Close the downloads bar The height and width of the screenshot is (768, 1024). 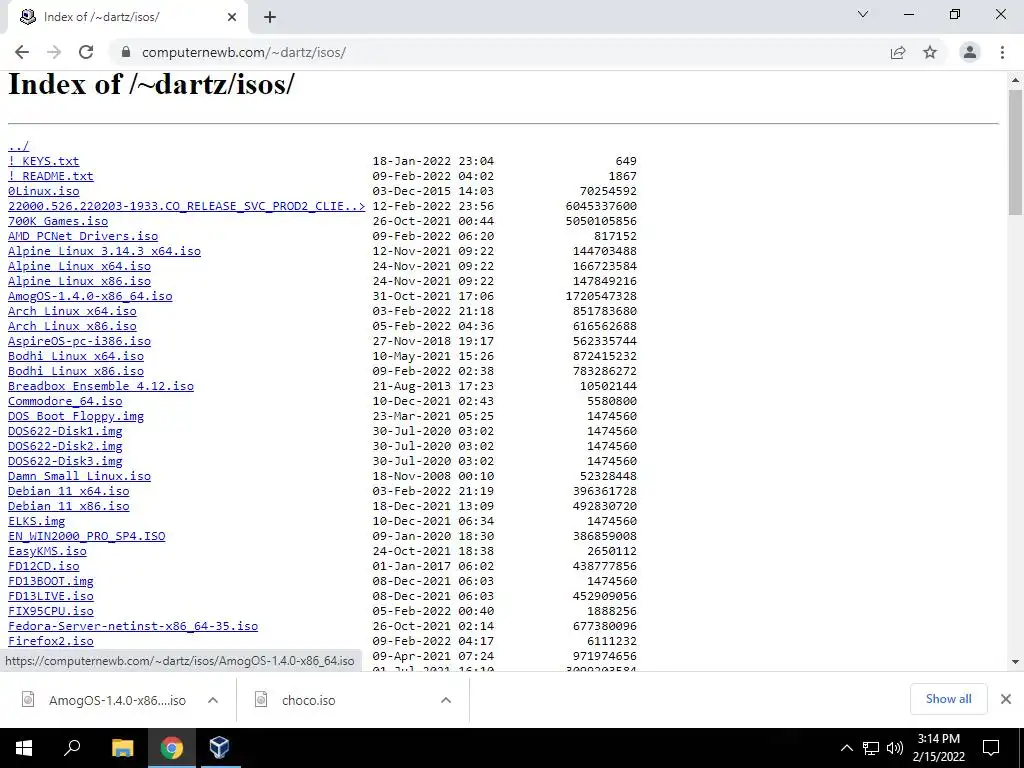tap(1006, 699)
